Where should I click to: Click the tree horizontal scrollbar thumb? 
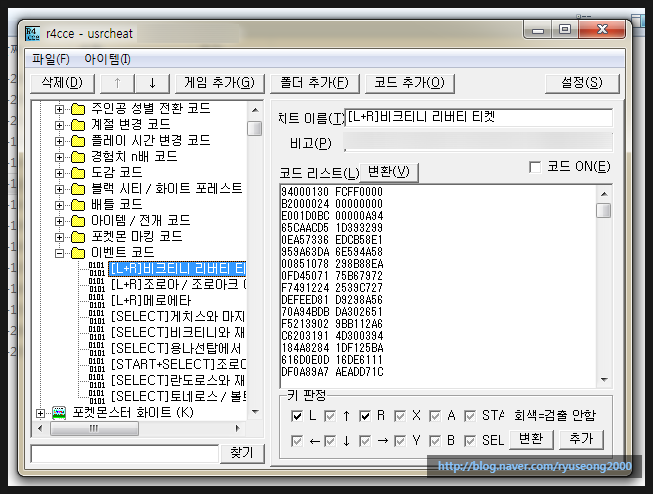(95, 428)
